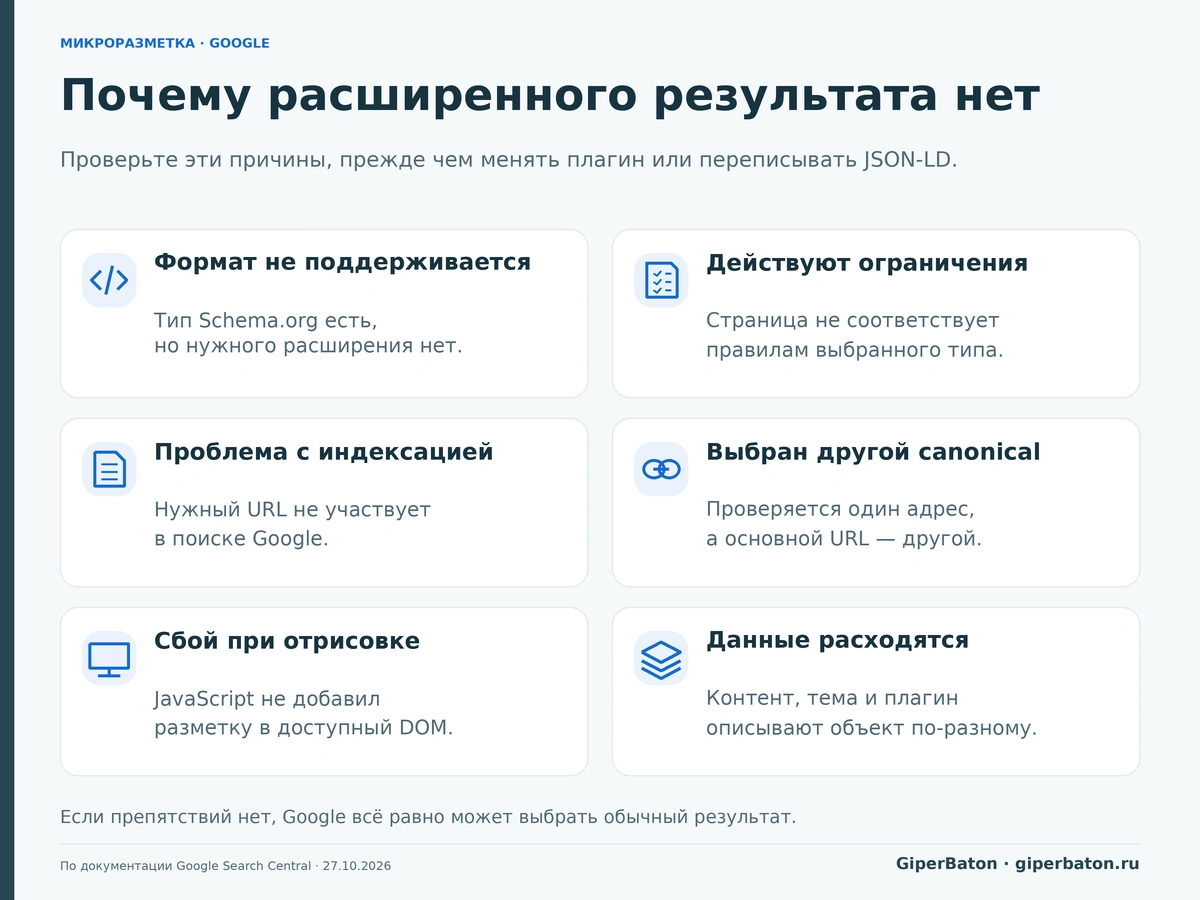This screenshot has height=900, width=1200.
Task: Click the text Страница не соответствует
Action: 853,321
